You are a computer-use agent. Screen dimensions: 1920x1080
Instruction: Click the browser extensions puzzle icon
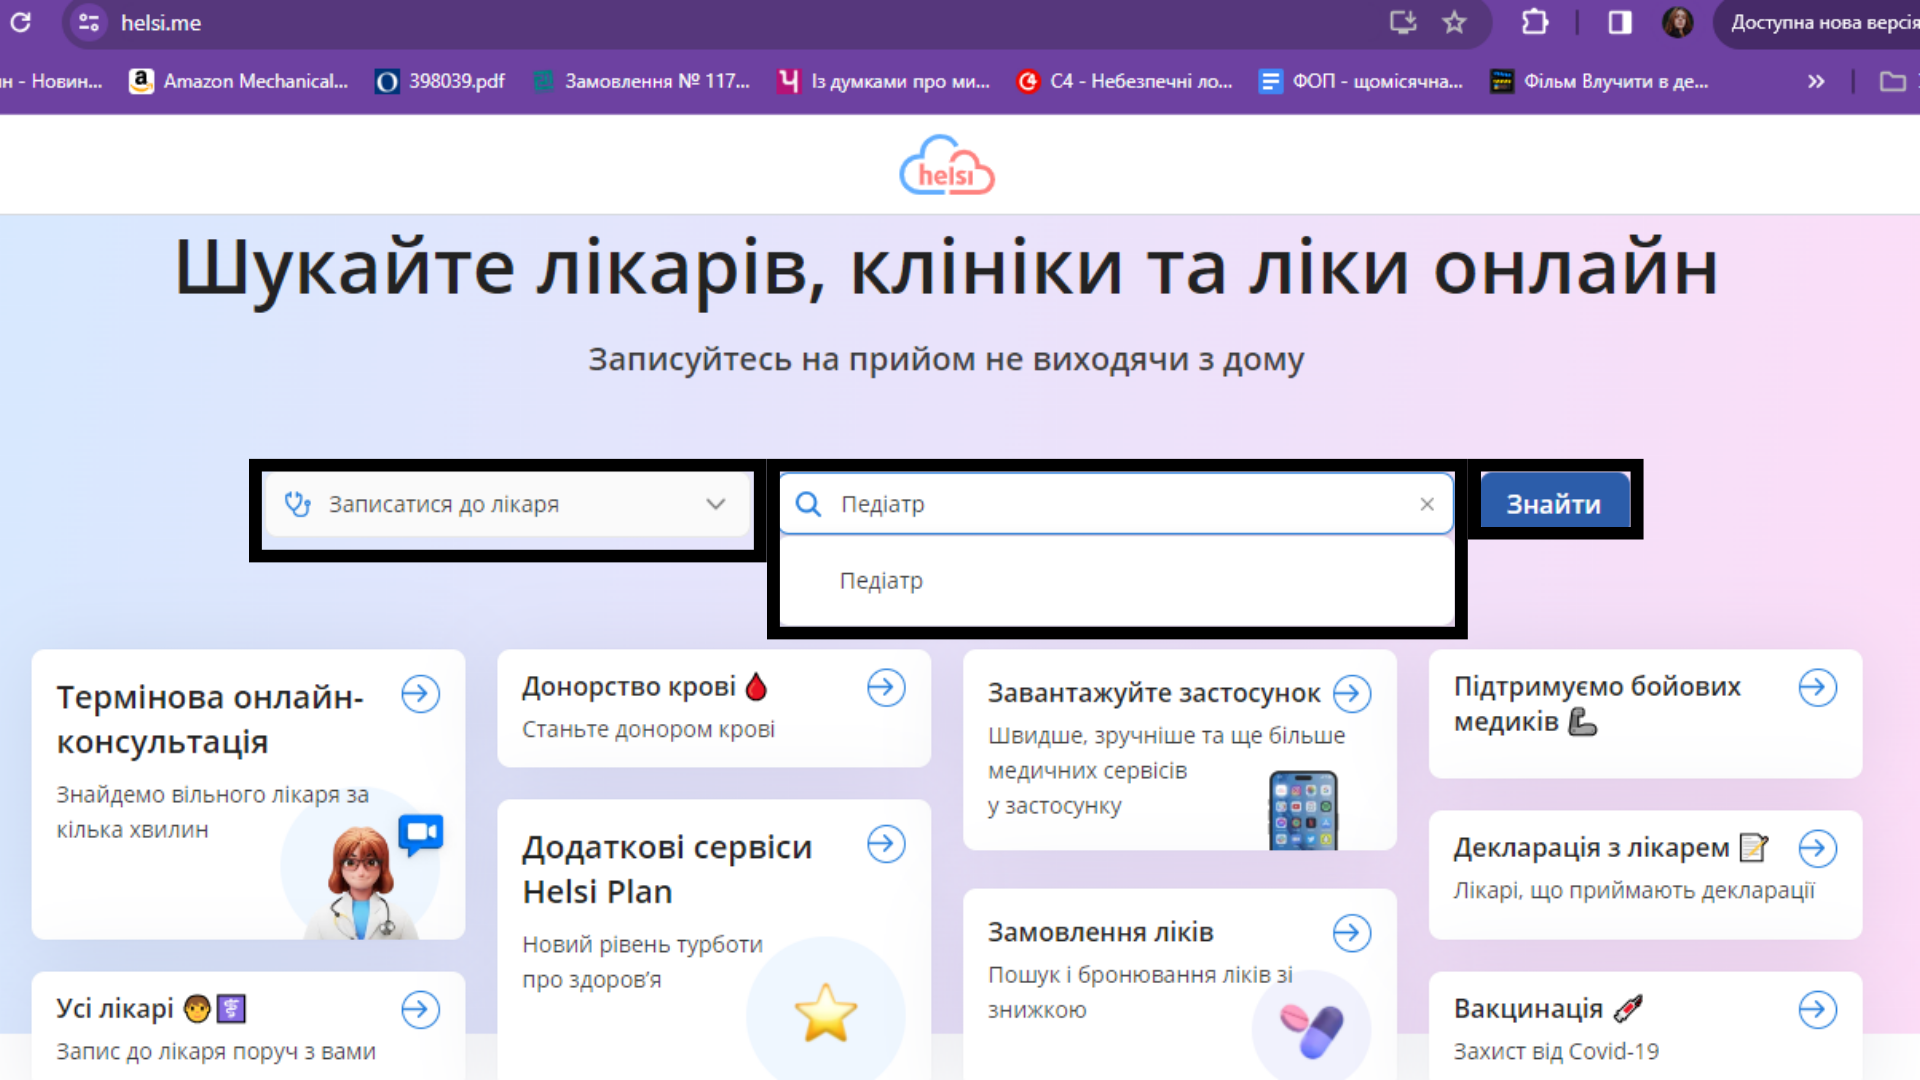(1535, 22)
